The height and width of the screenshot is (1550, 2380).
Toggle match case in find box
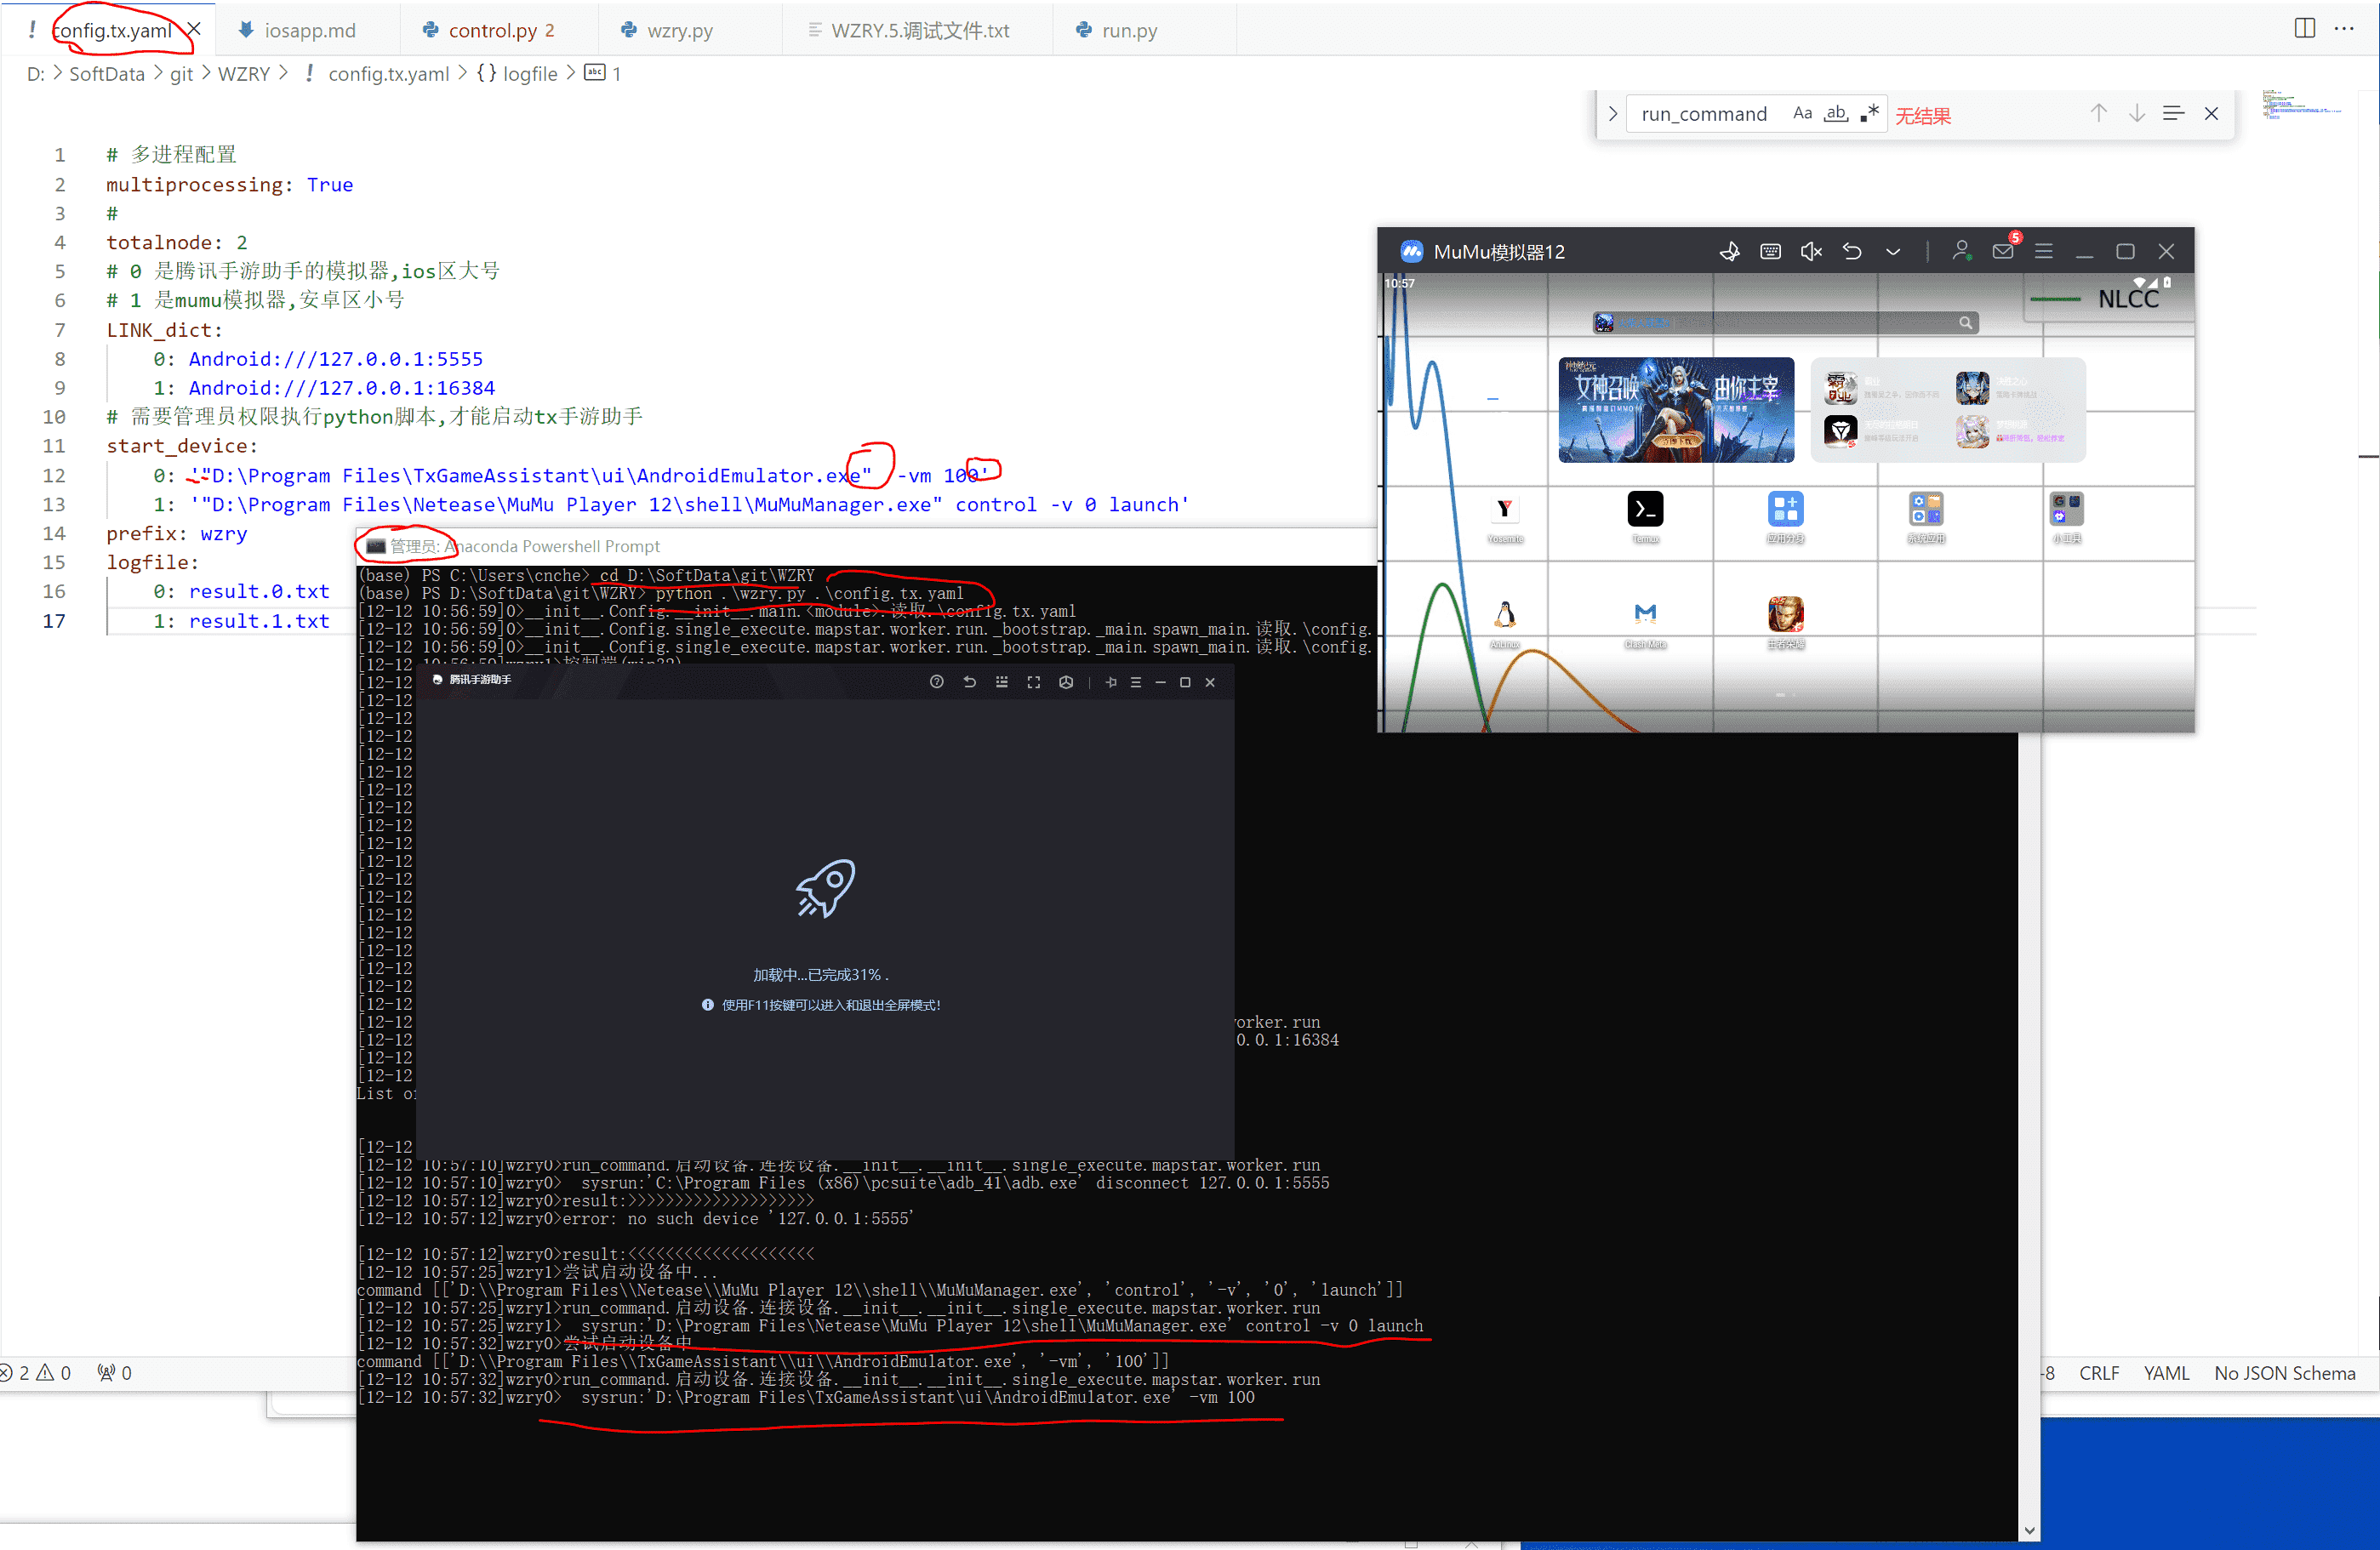1802,114
